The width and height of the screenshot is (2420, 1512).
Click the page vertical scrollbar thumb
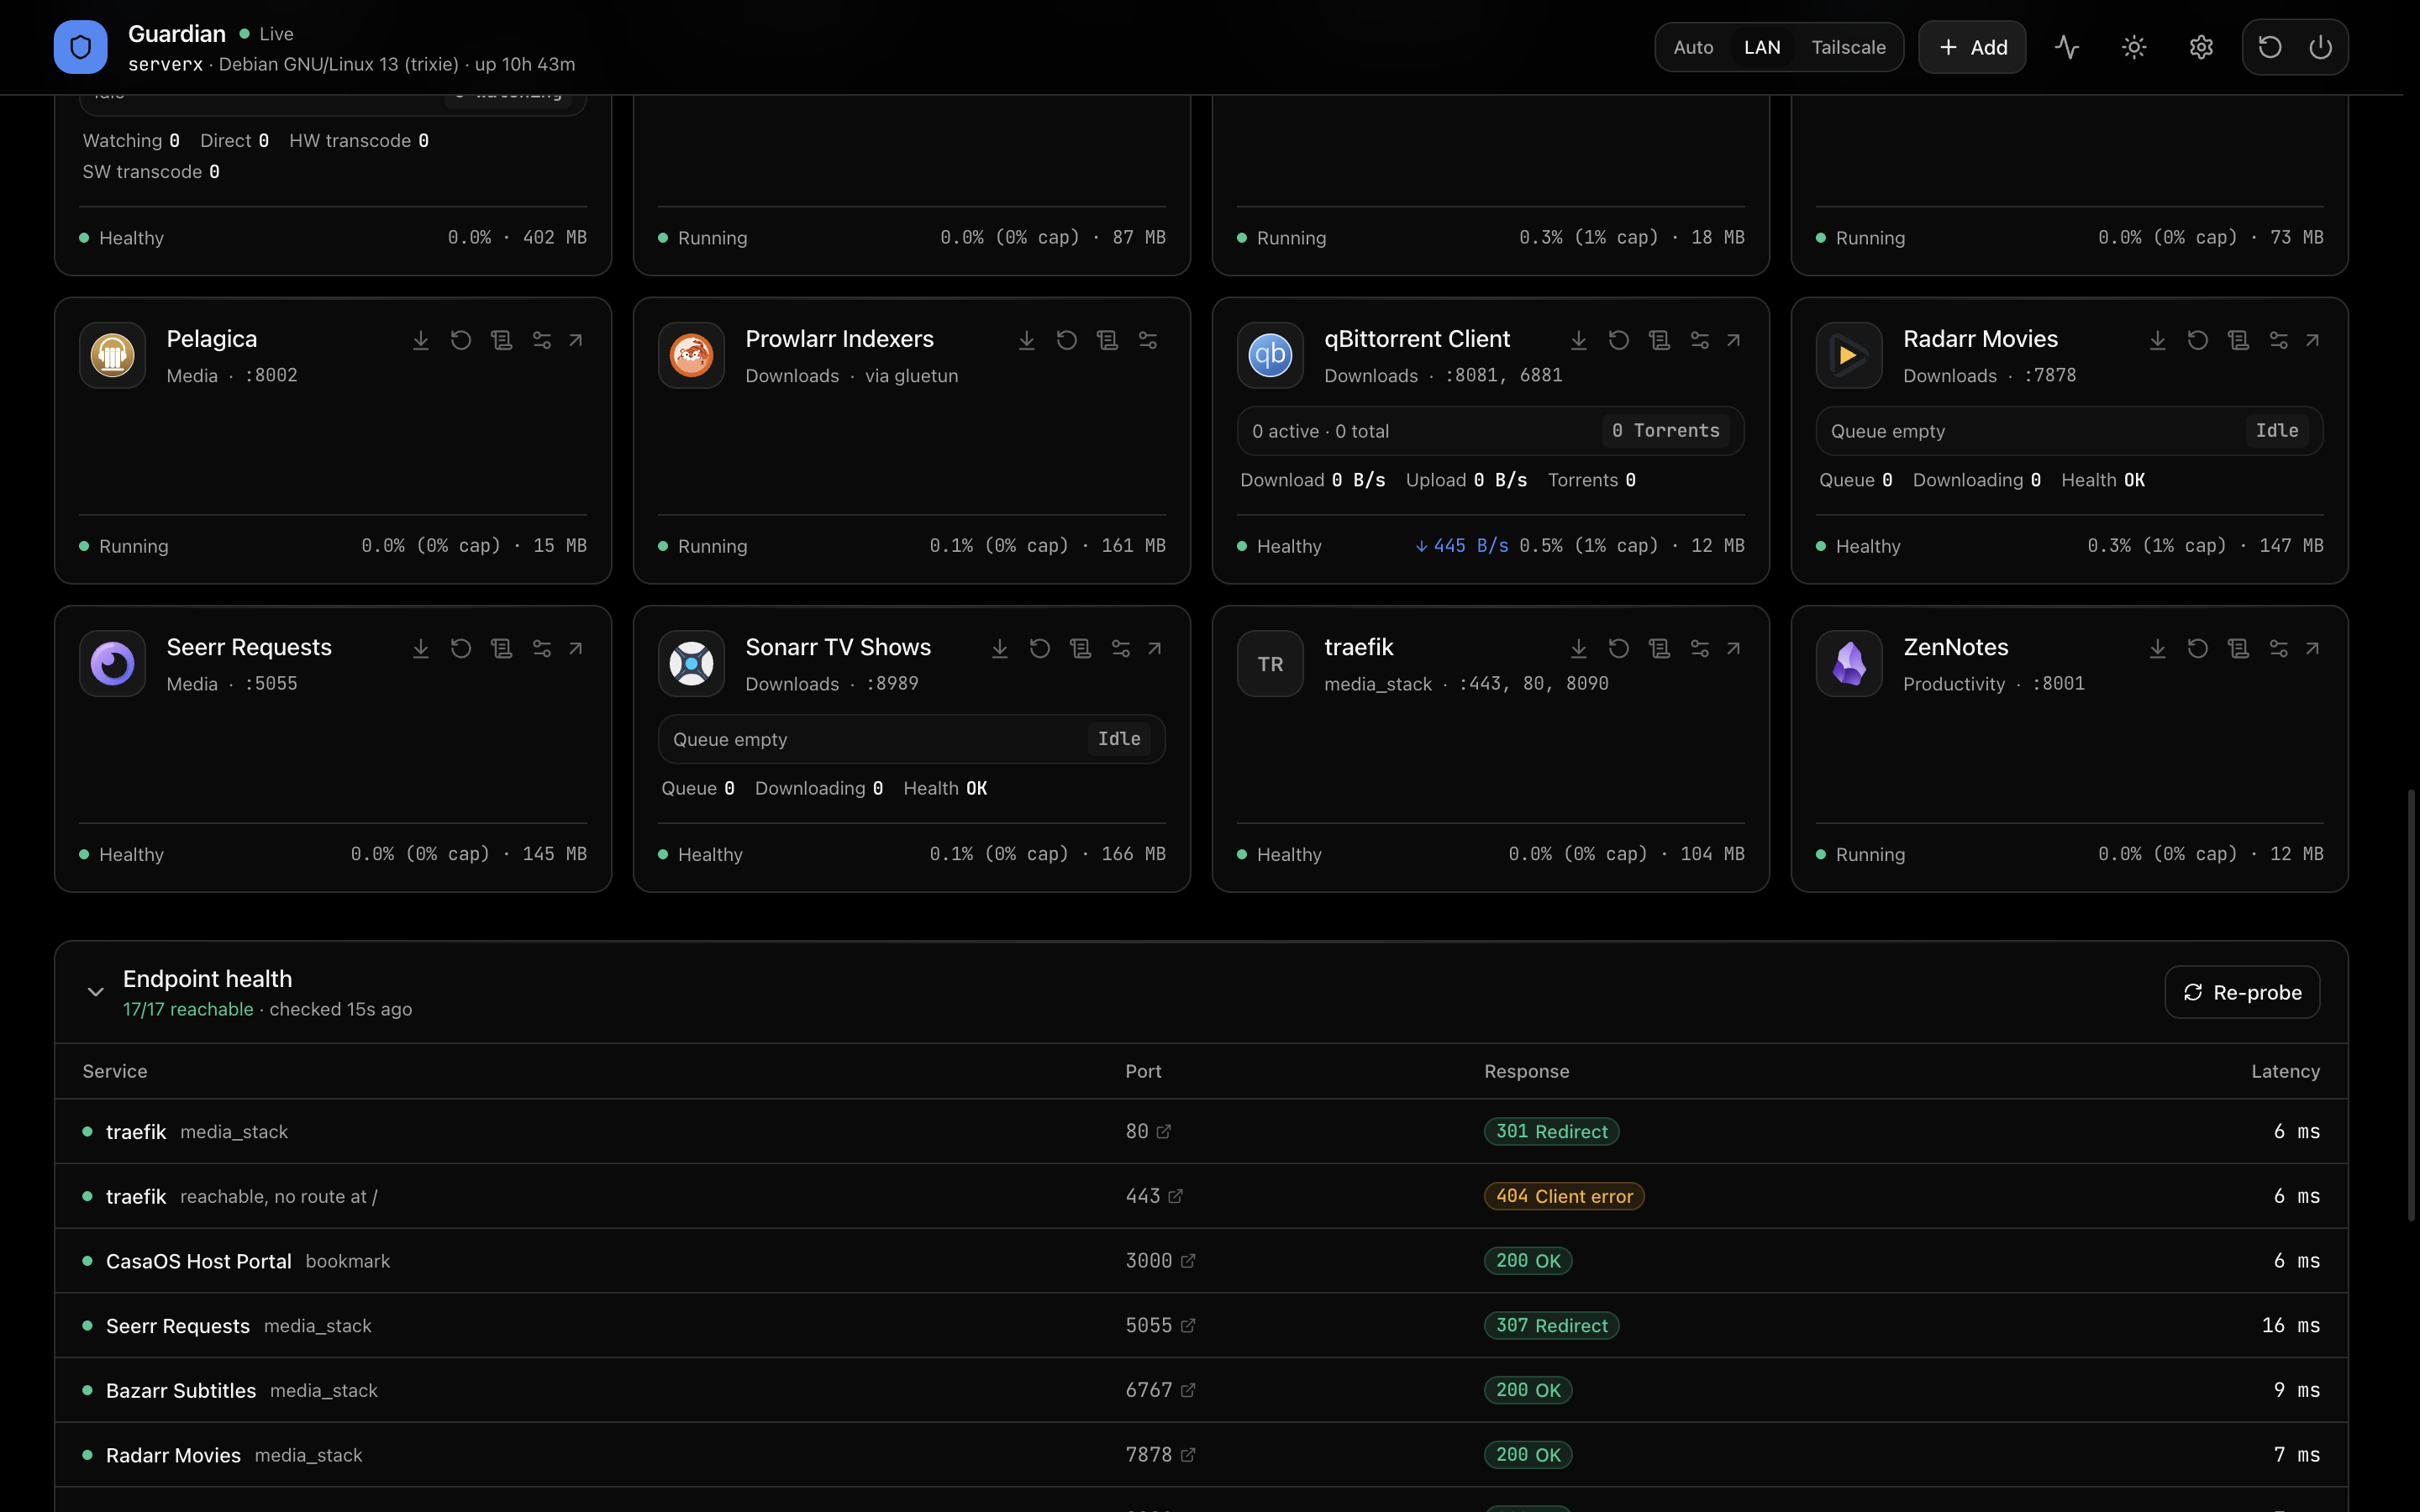(2411, 1005)
